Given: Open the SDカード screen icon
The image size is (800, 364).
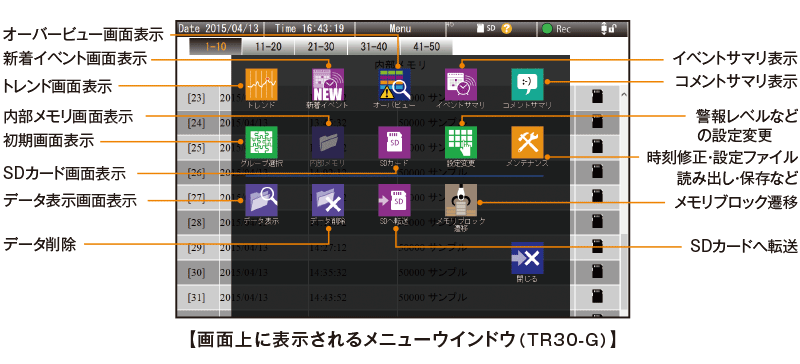Looking at the screenshot, I should [394, 142].
